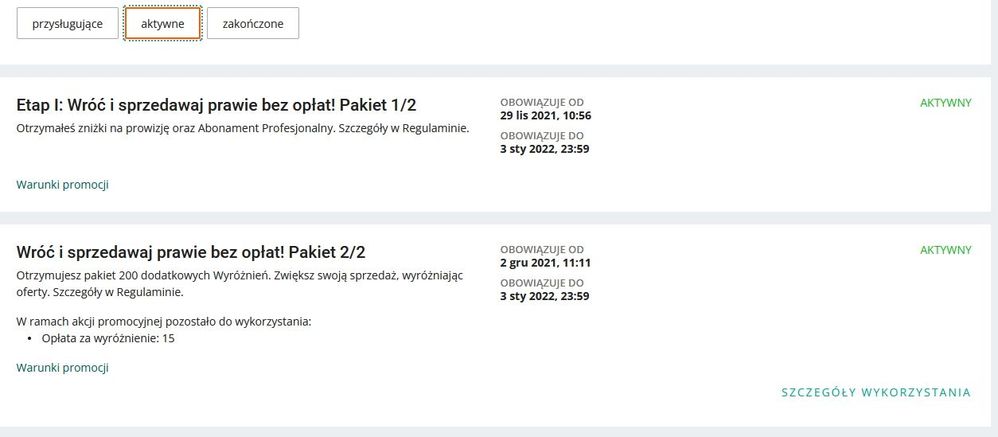The width and height of the screenshot is (998, 437).
Task: Click the Pakiet 2/2 promotion heading
Action: click(x=198, y=252)
